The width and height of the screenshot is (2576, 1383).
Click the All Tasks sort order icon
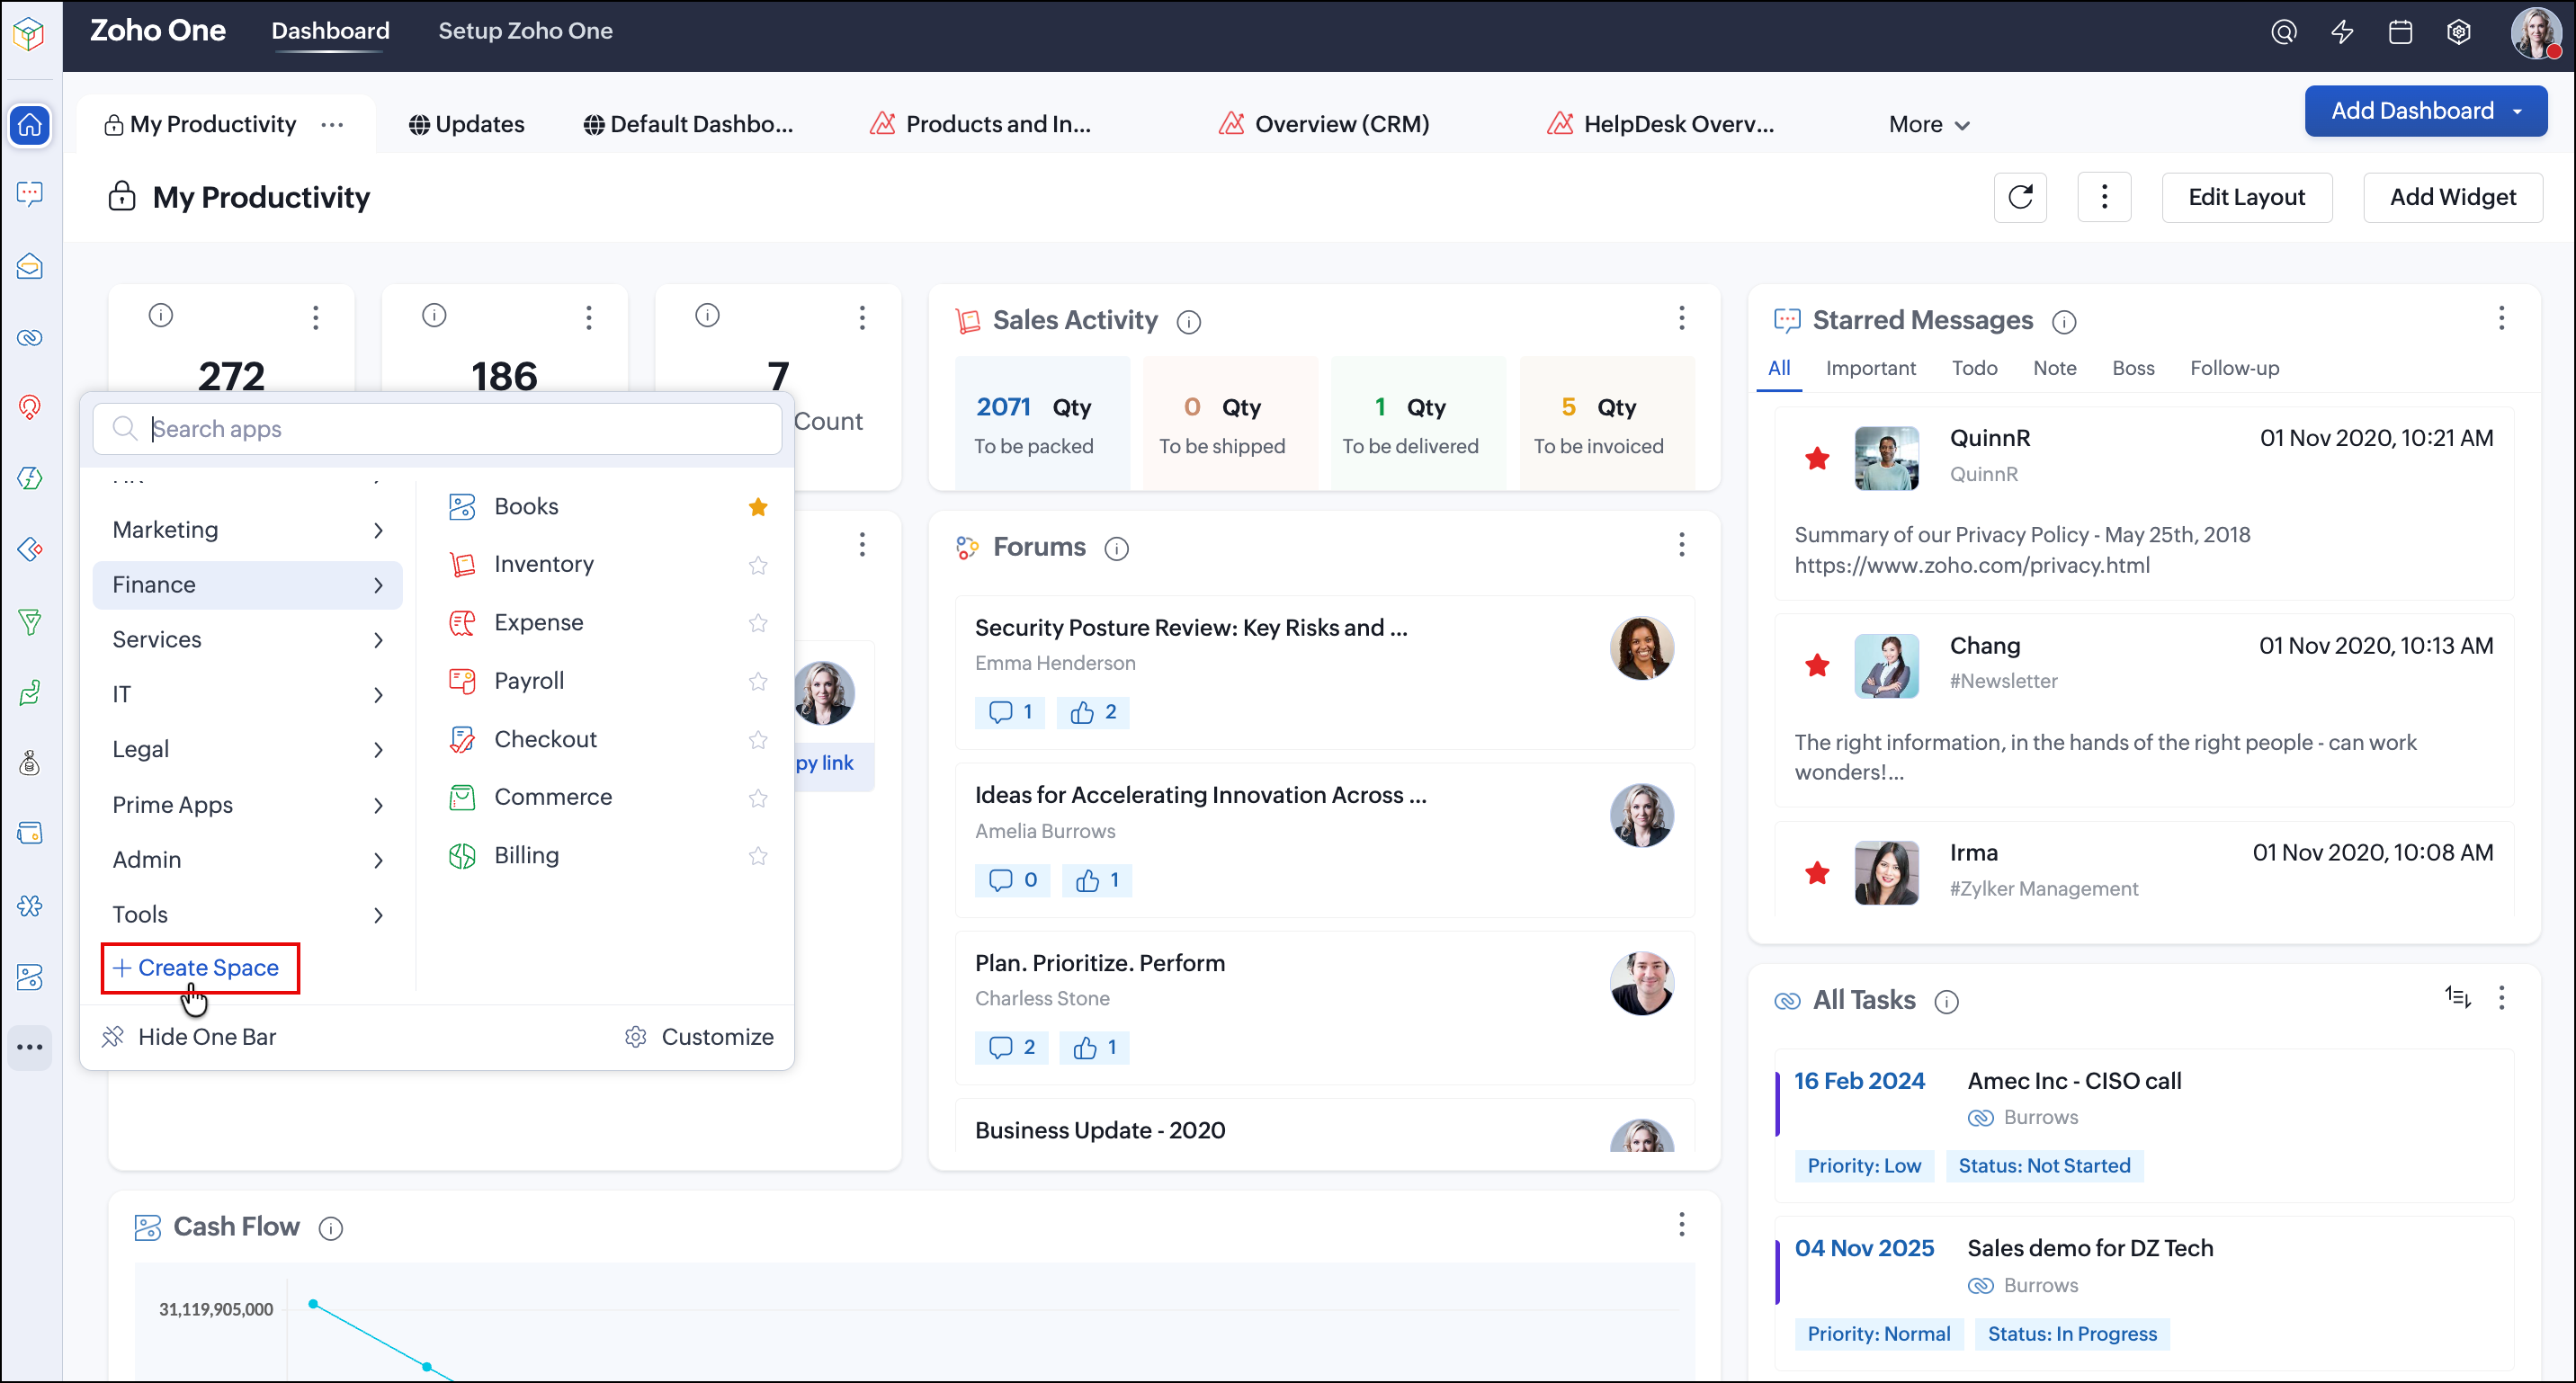2458,997
